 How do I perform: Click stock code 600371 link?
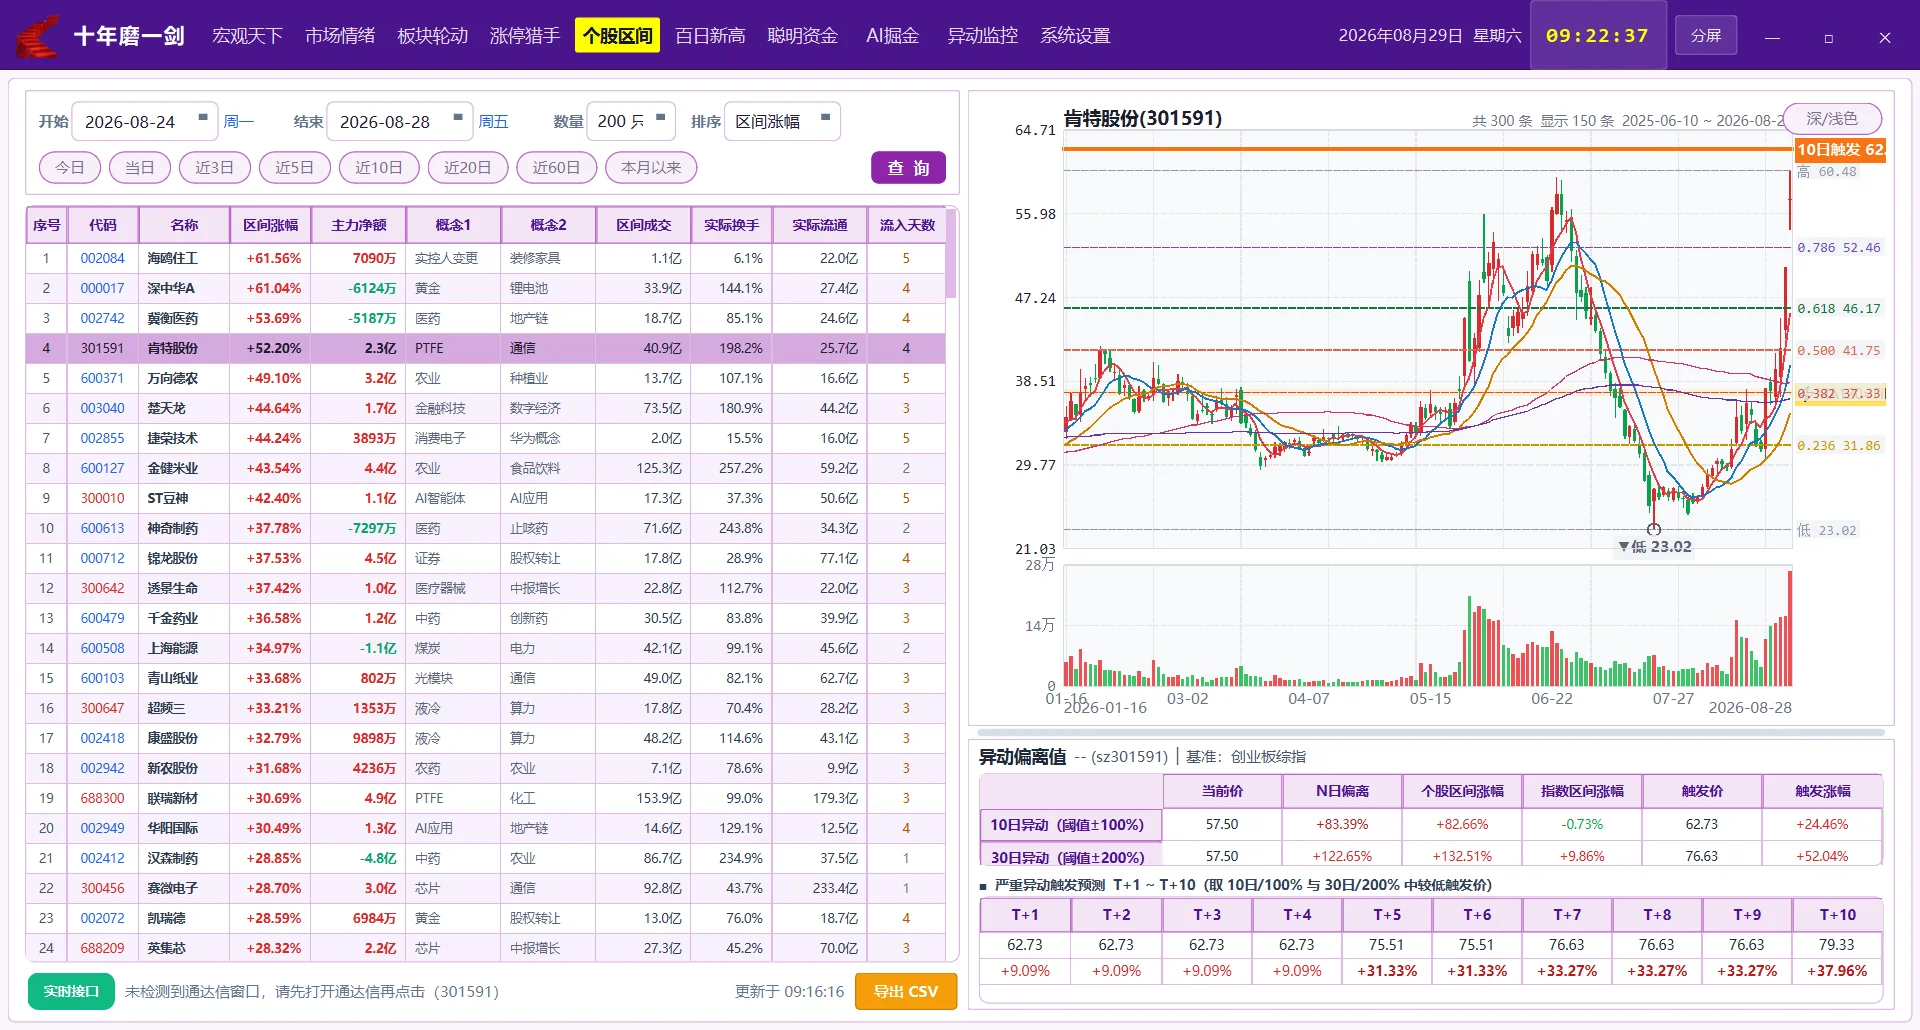pyautogui.click(x=103, y=378)
